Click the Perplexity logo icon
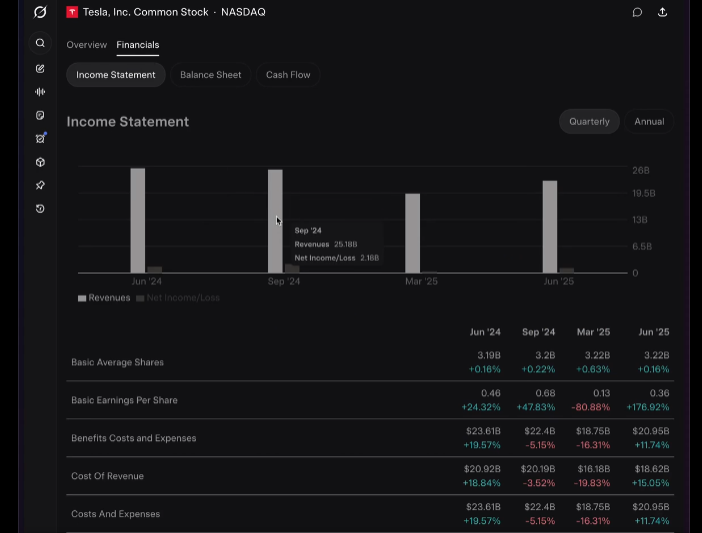The width and height of the screenshot is (702, 533). [40, 12]
